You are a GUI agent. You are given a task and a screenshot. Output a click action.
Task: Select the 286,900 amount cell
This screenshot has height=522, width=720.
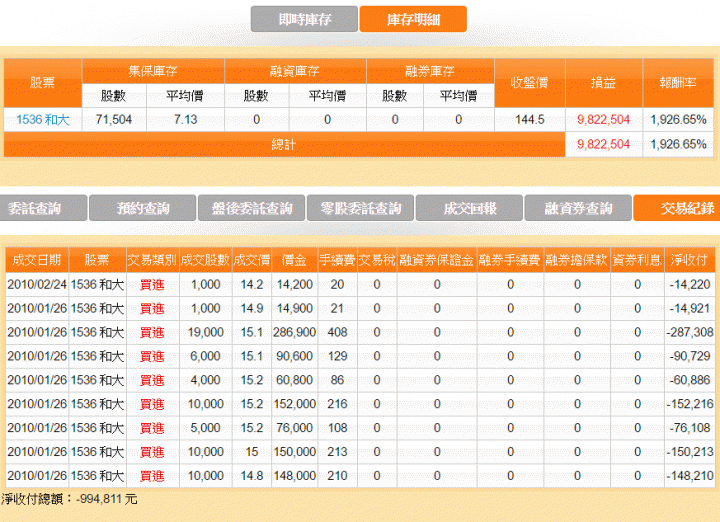click(294, 332)
